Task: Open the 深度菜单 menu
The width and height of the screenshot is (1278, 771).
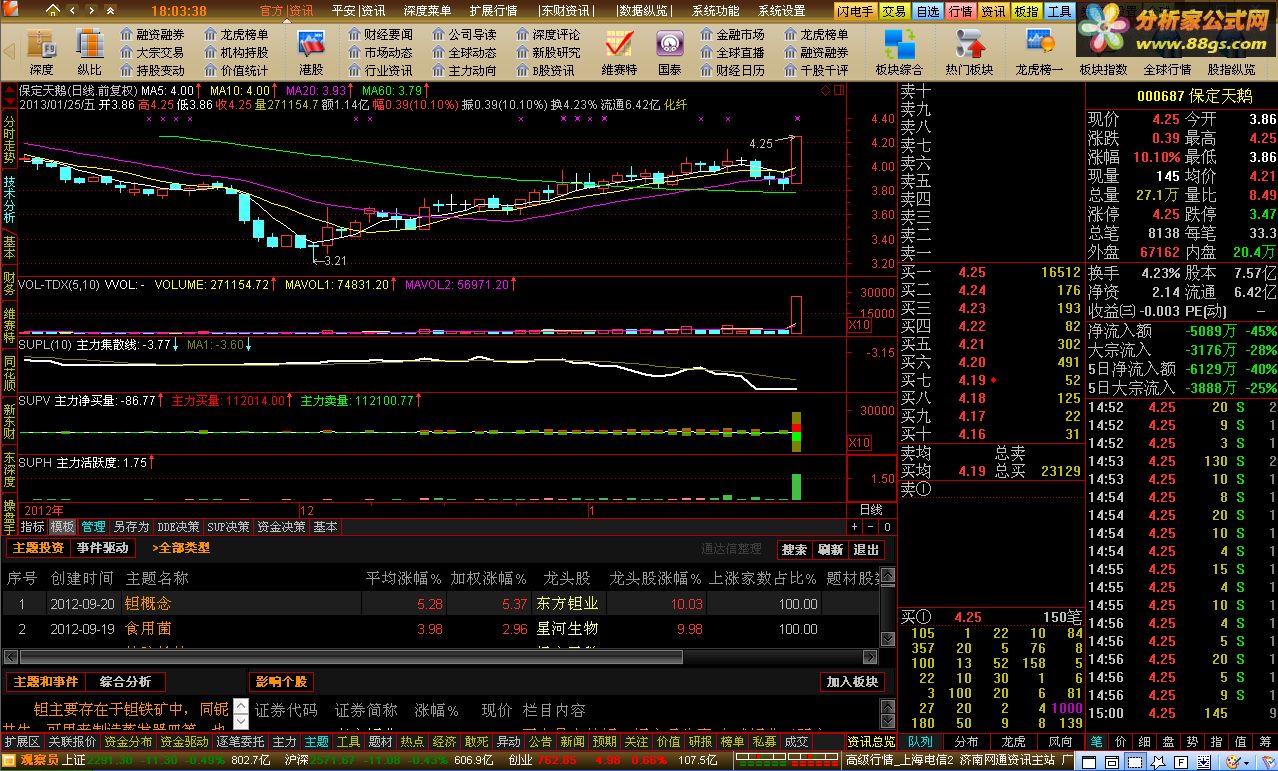Action: [x=427, y=11]
